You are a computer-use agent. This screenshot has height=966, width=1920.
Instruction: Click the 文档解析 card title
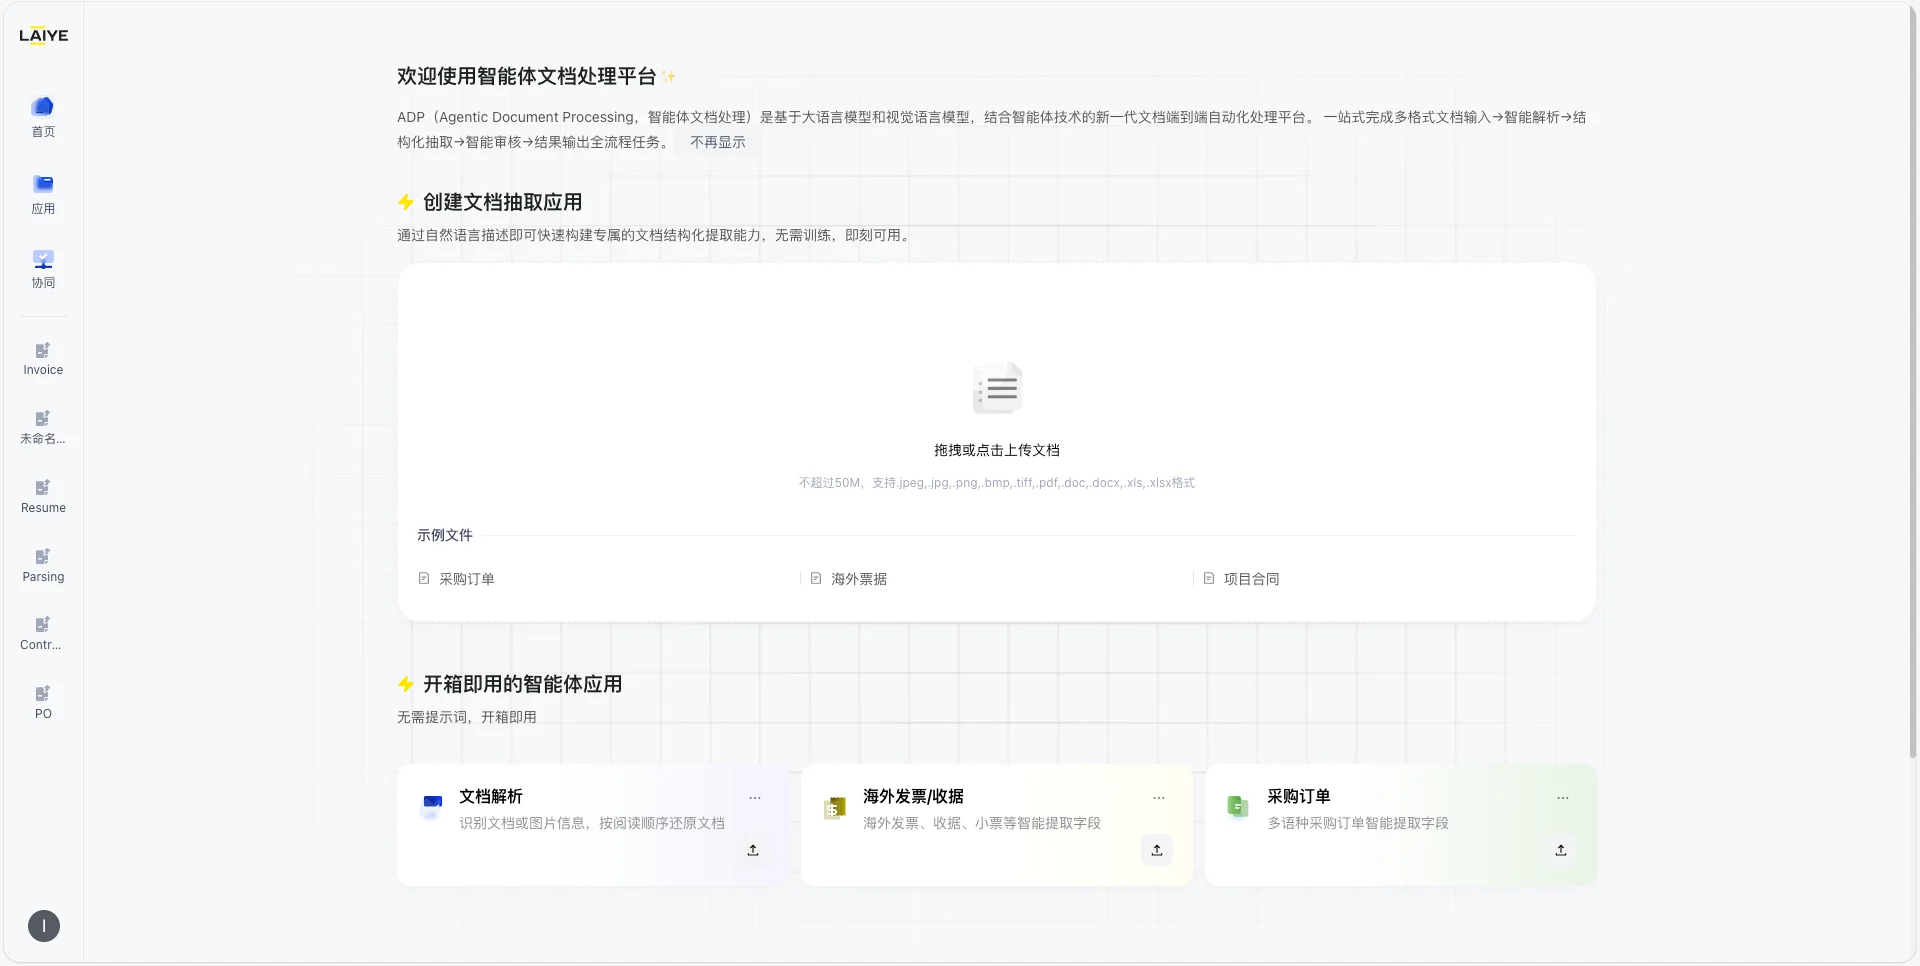(x=491, y=796)
